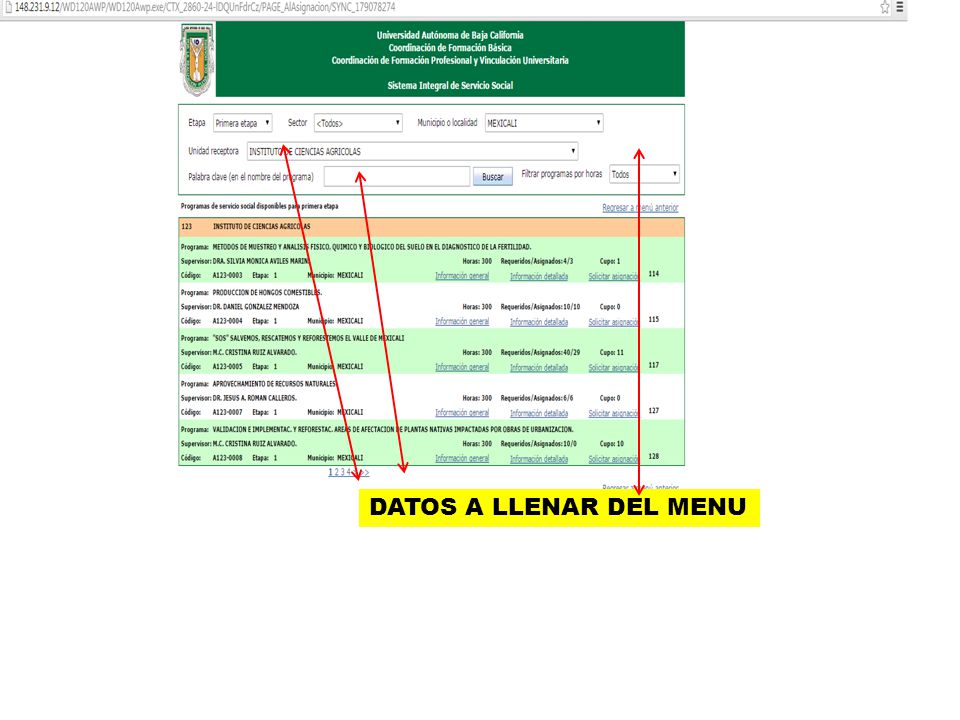Go to results page 2

click(x=337, y=472)
